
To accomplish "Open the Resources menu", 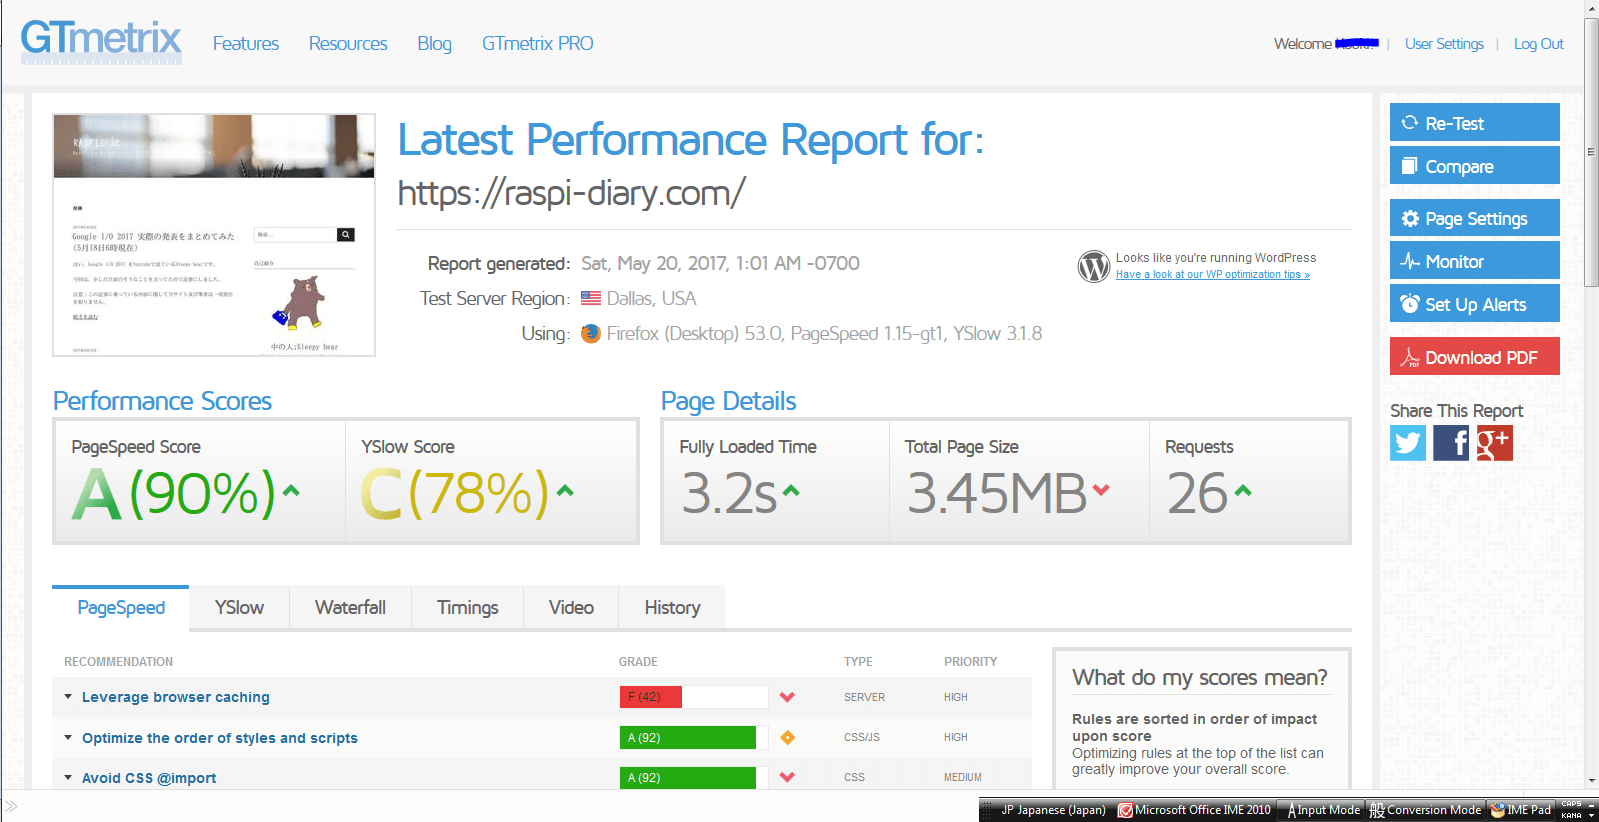I will click(x=348, y=44).
